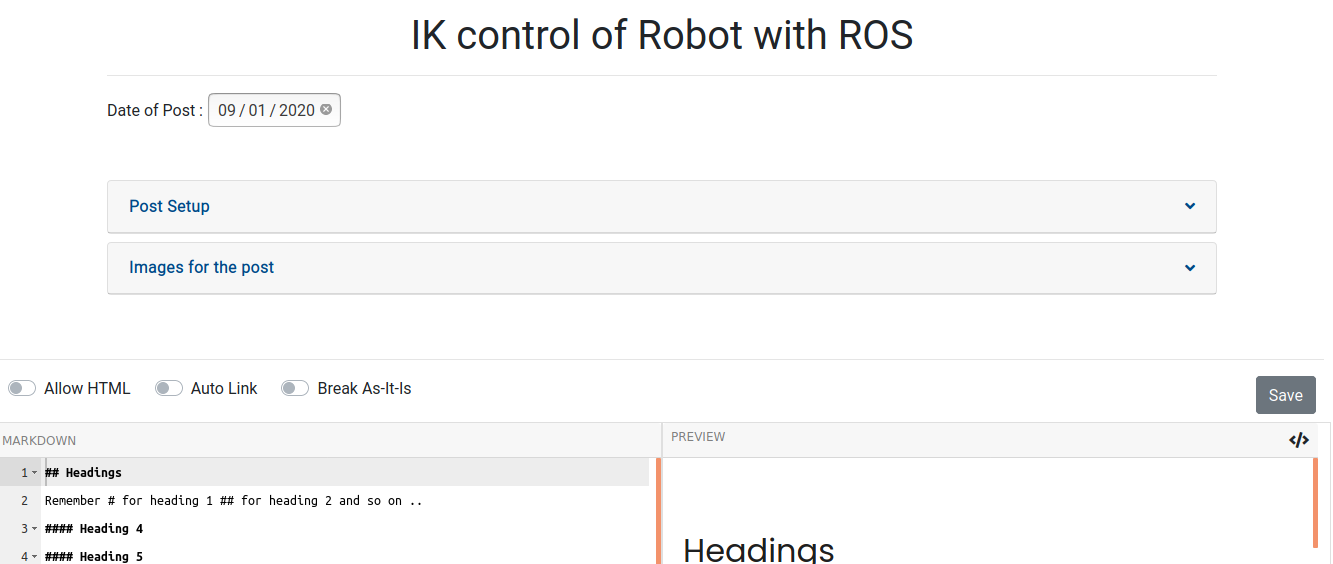This screenshot has width=1333, height=564.
Task: Toggle the Break As-It-Is switch
Action: tap(295, 388)
